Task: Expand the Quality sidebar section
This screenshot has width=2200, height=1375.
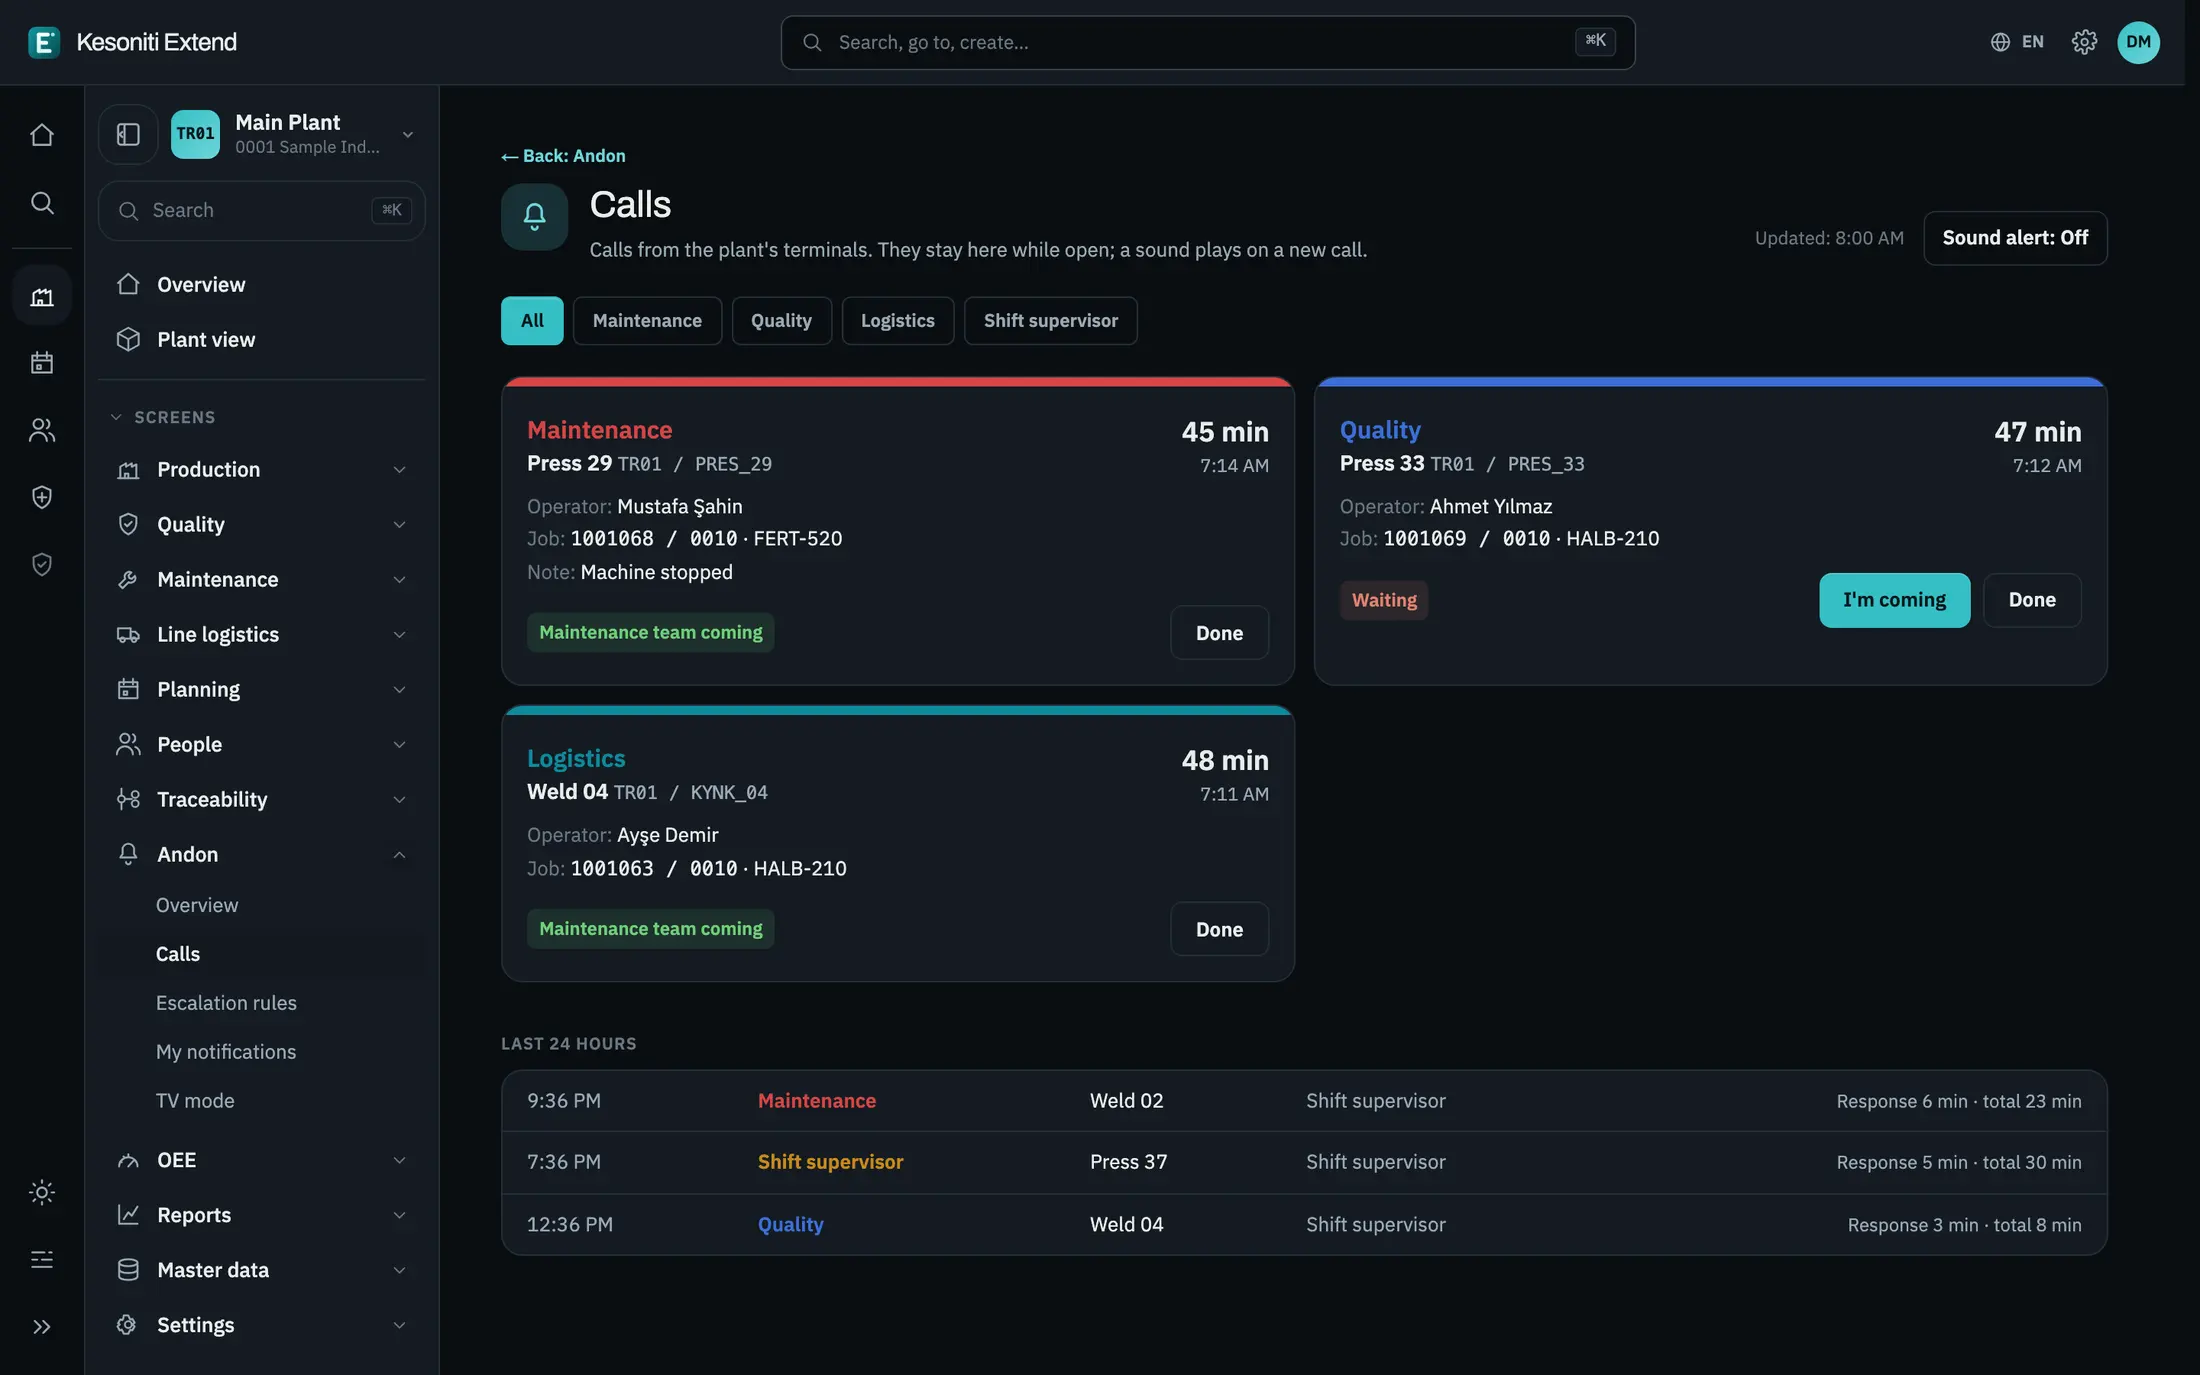Action: point(262,524)
